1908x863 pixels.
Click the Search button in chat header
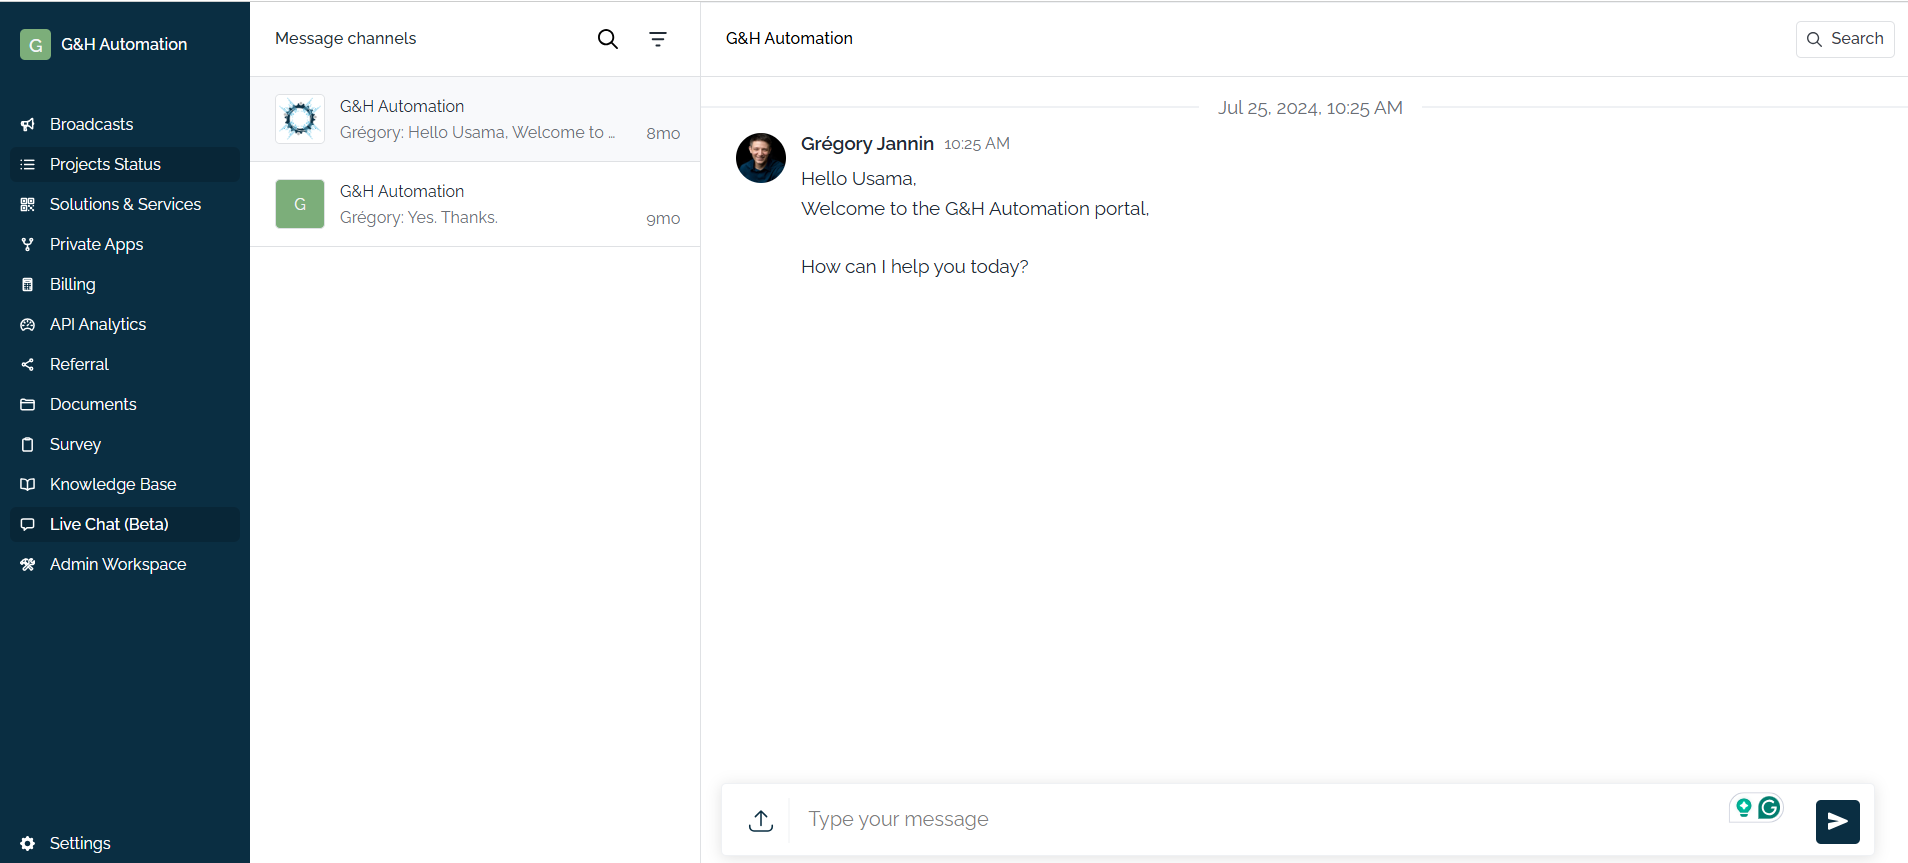point(1844,39)
